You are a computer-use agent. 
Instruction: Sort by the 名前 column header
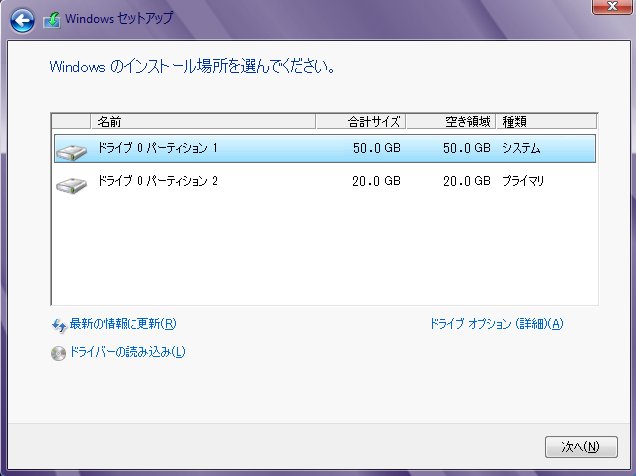point(203,121)
